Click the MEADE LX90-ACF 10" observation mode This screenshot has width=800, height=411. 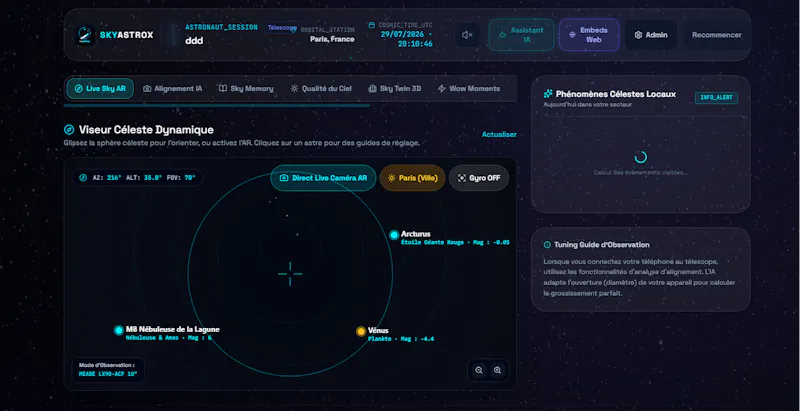click(x=108, y=374)
